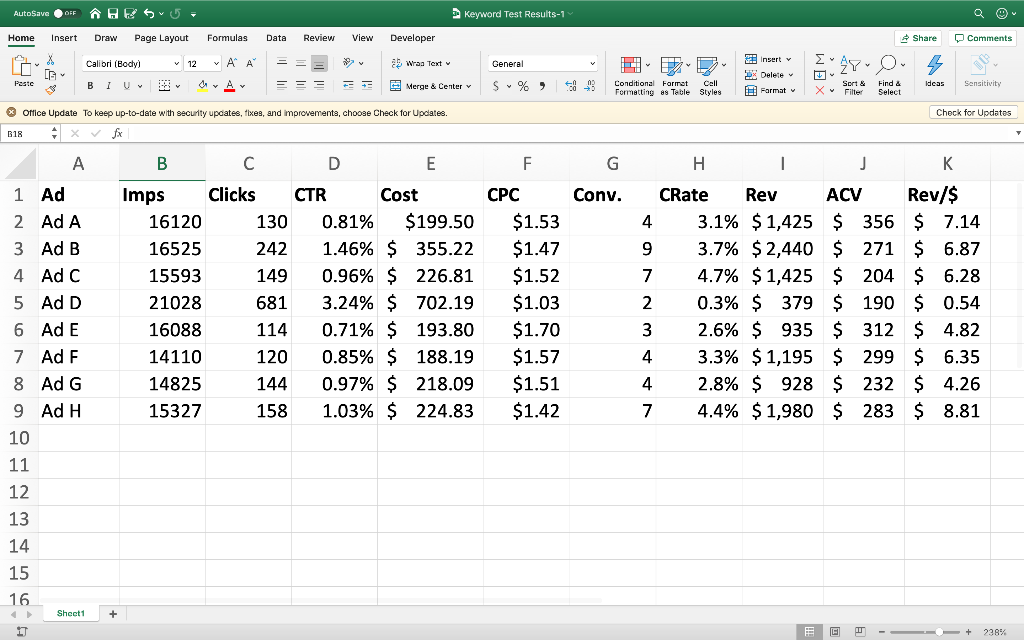Open Find & Select
Screen dimensions: 1024x640
coord(889,76)
